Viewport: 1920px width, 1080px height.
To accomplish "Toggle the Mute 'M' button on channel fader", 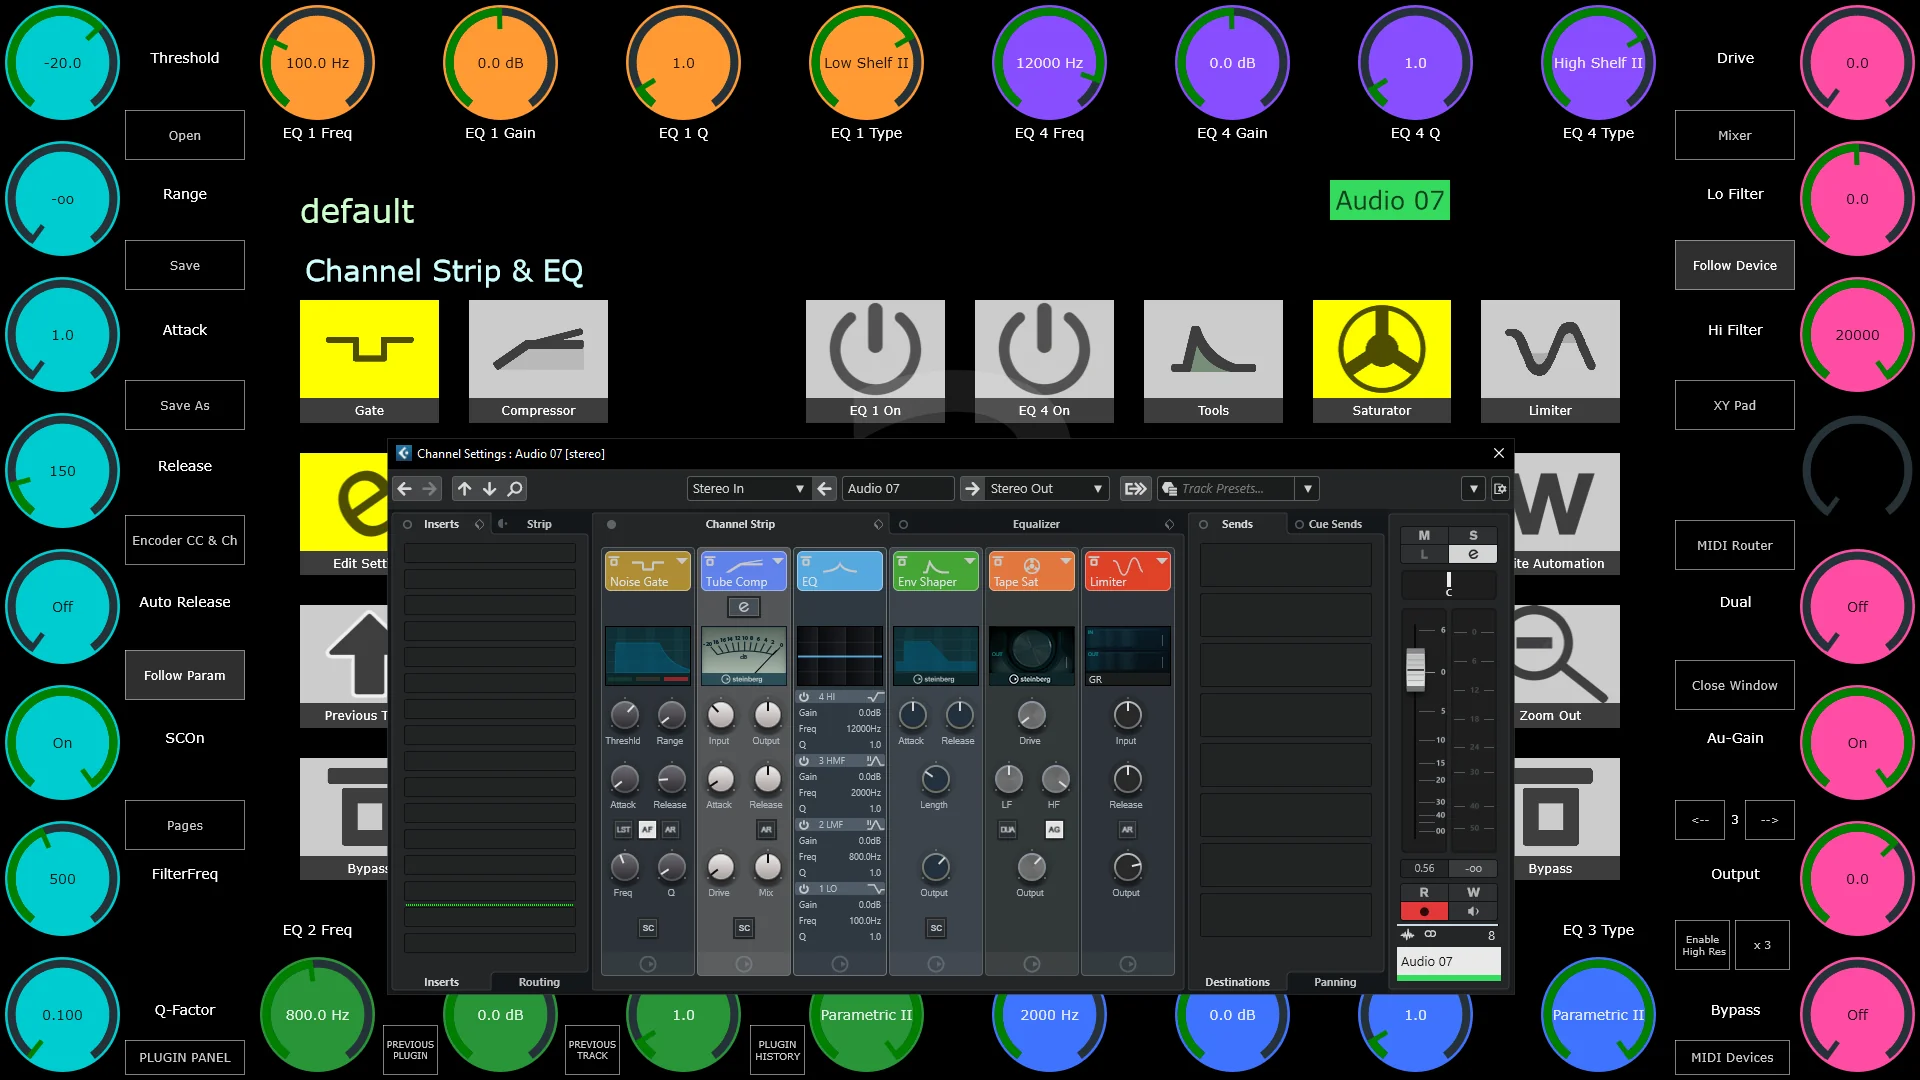I will point(1424,535).
